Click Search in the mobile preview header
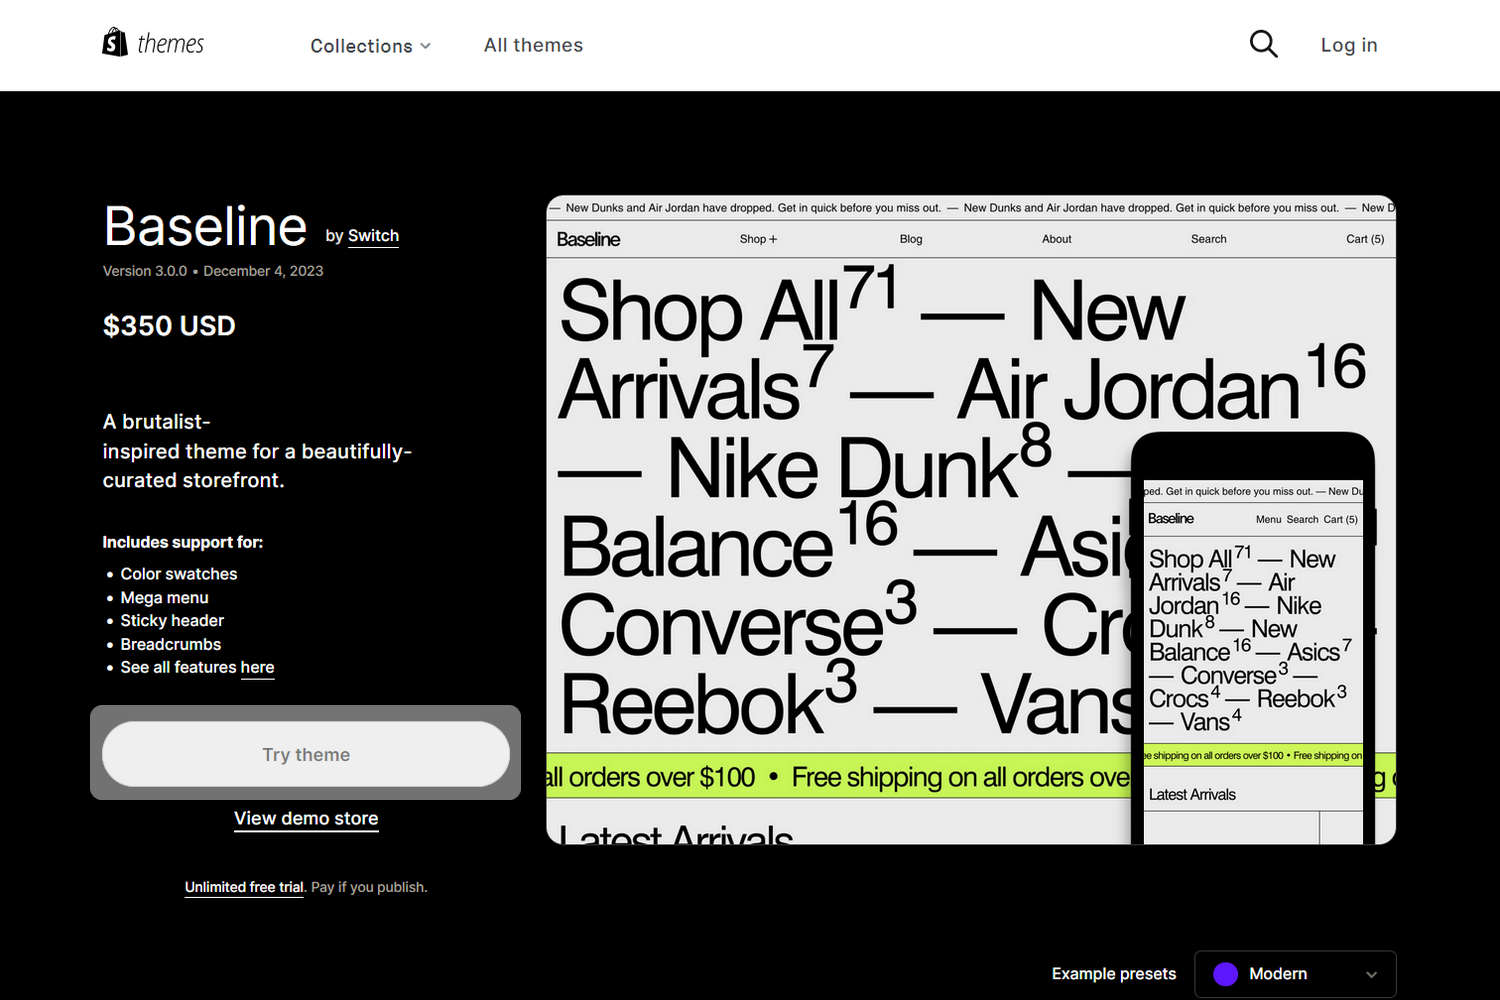The height and width of the screenshot is (1000, 1500). tap(1302, 519)
